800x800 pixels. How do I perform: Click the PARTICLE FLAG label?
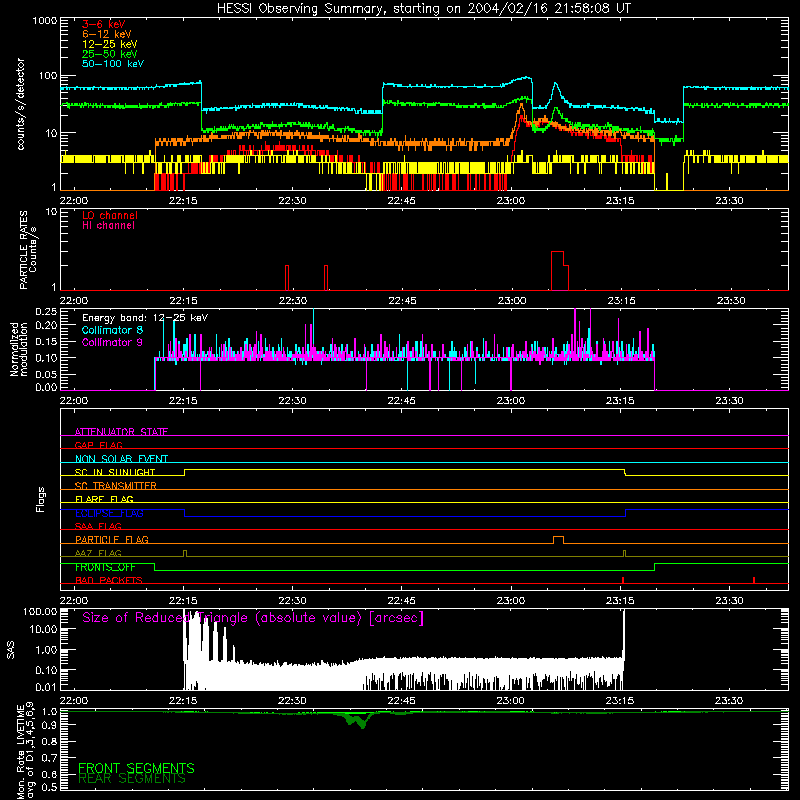coord(112,540)
